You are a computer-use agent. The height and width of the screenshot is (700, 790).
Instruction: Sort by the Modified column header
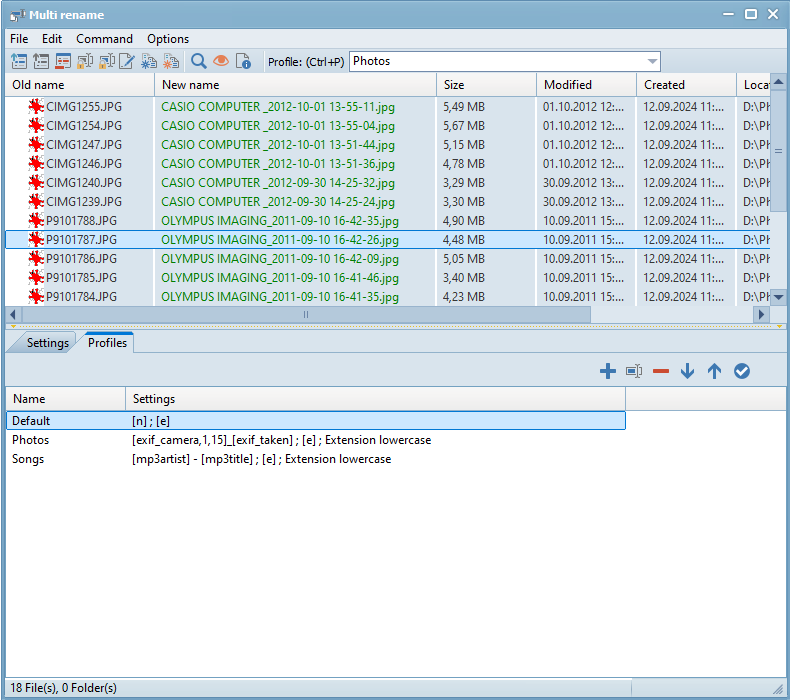[586, 85]
